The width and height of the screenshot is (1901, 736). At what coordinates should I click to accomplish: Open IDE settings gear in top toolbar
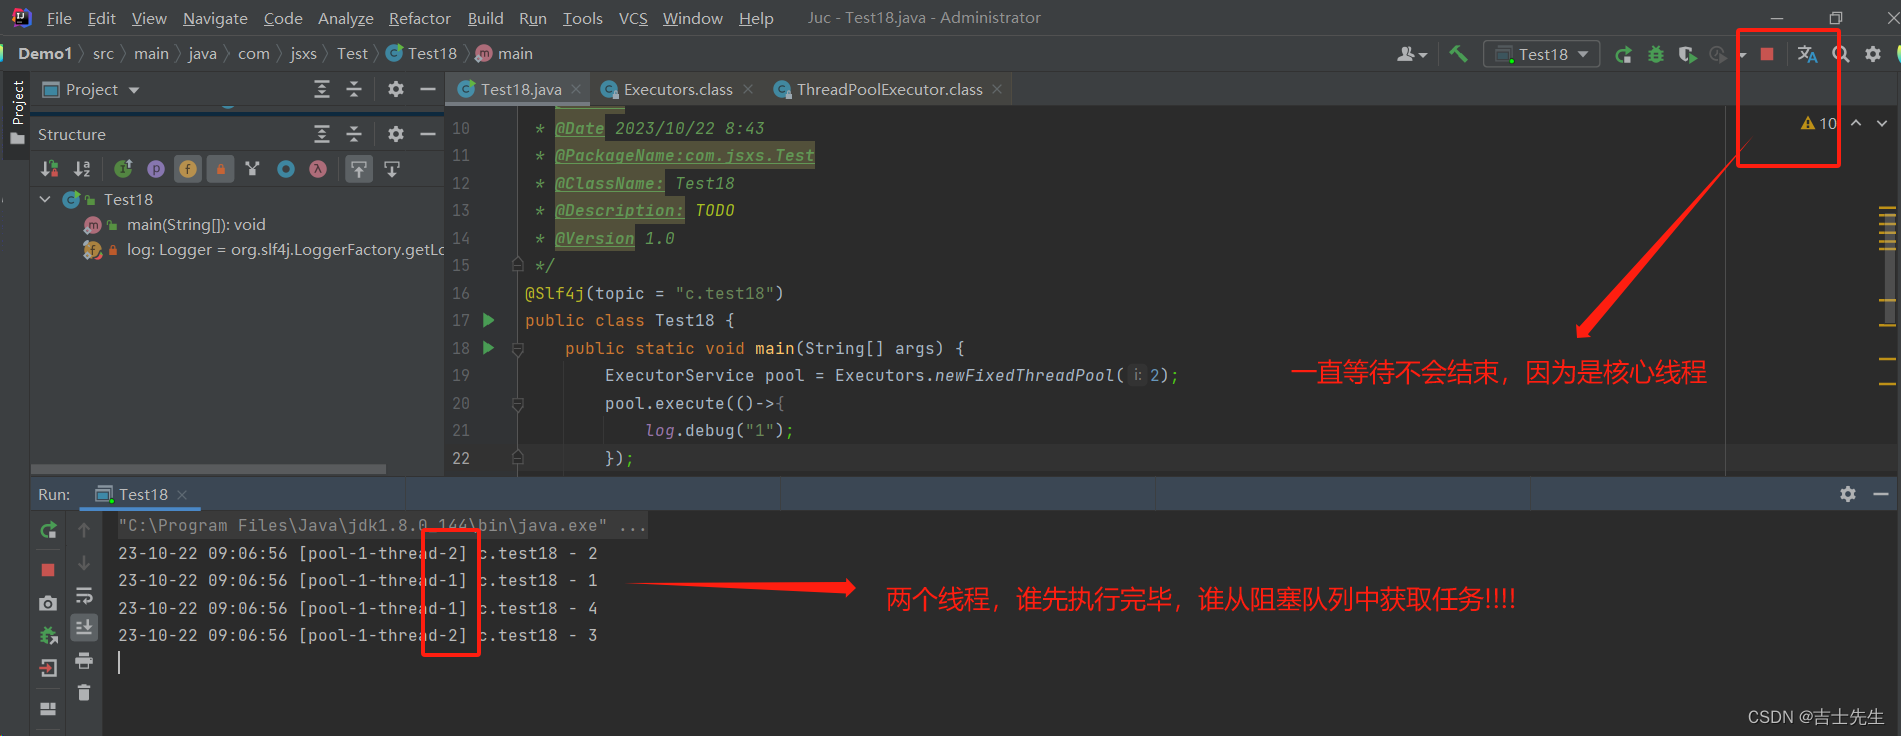(1873, 54)
